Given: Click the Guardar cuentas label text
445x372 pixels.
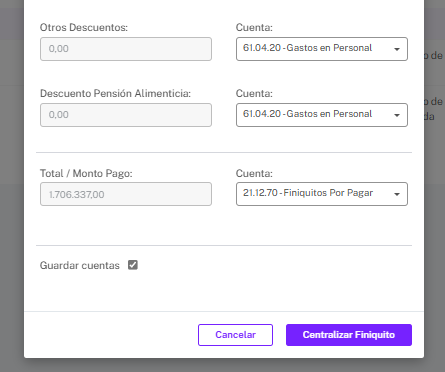Looking at the screenshot, I should click(80, 265).
